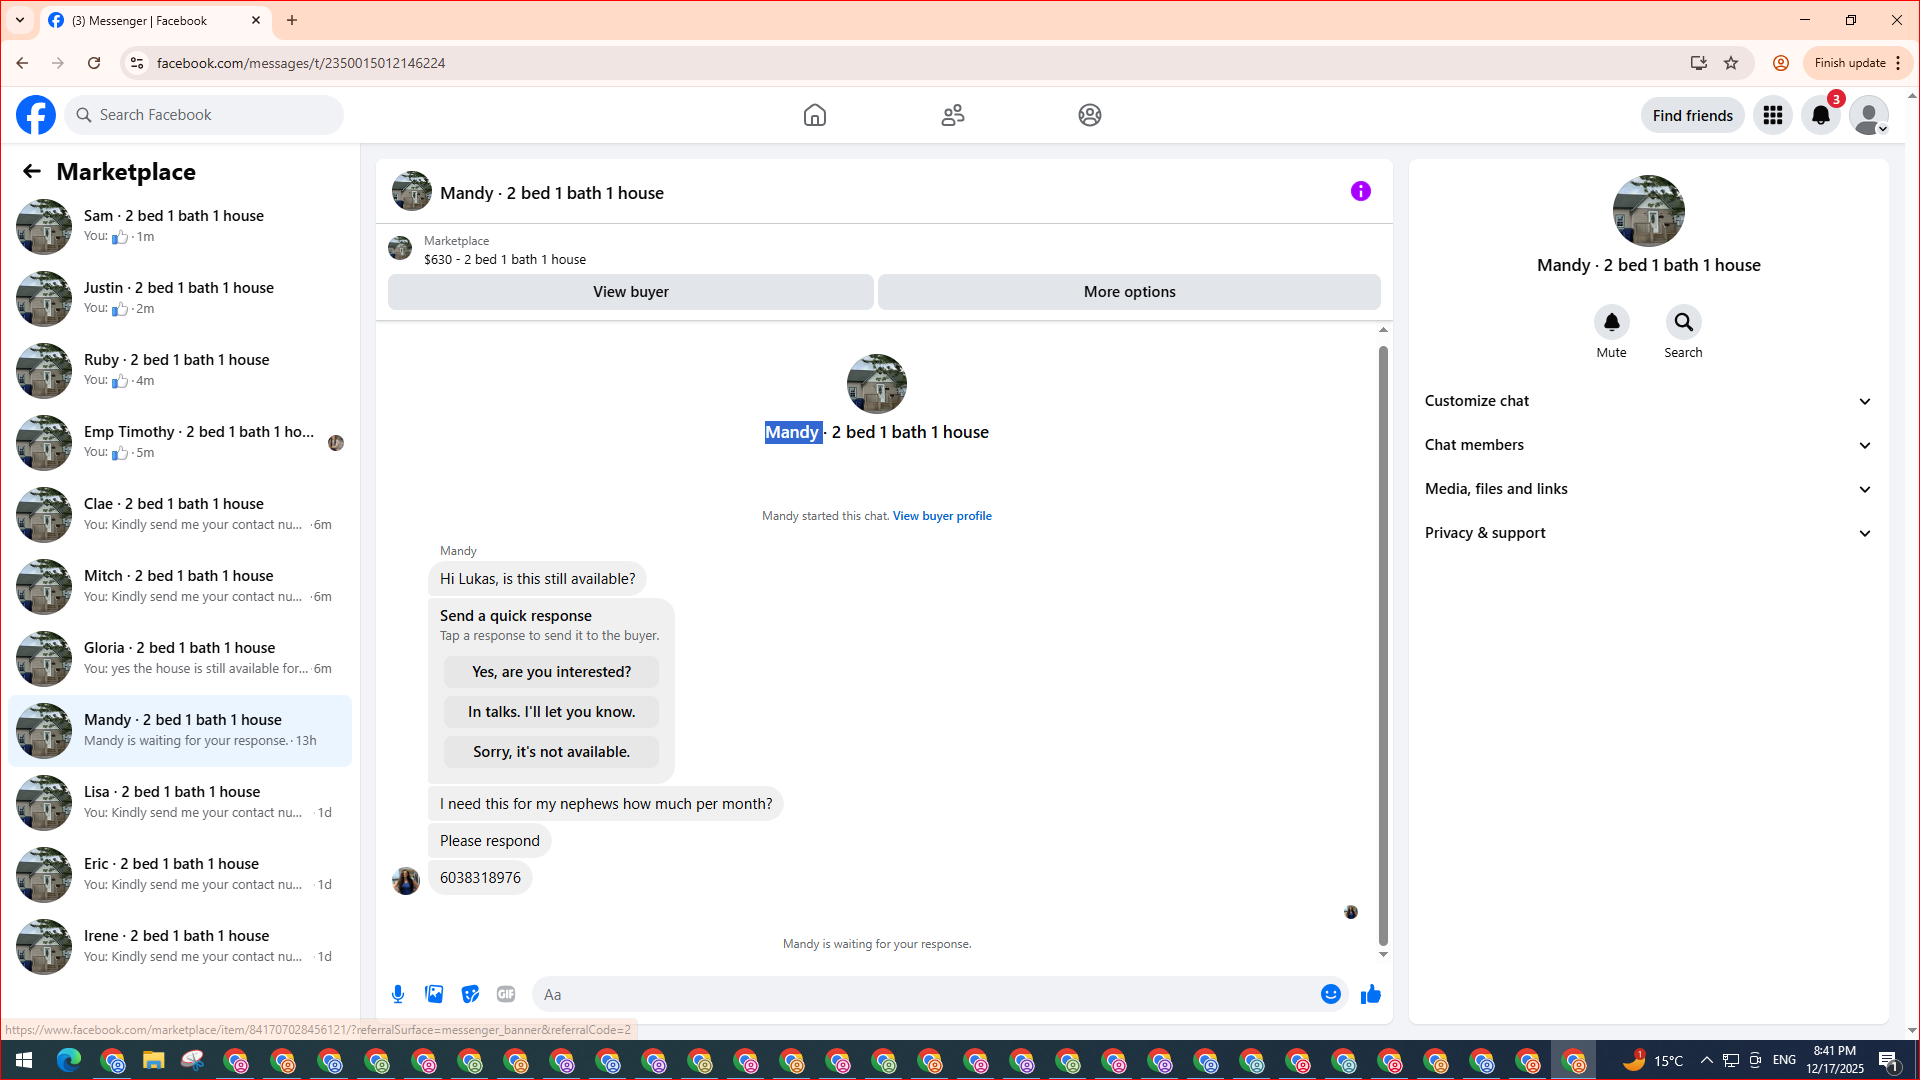Attach a photo with the image icon

434,994
